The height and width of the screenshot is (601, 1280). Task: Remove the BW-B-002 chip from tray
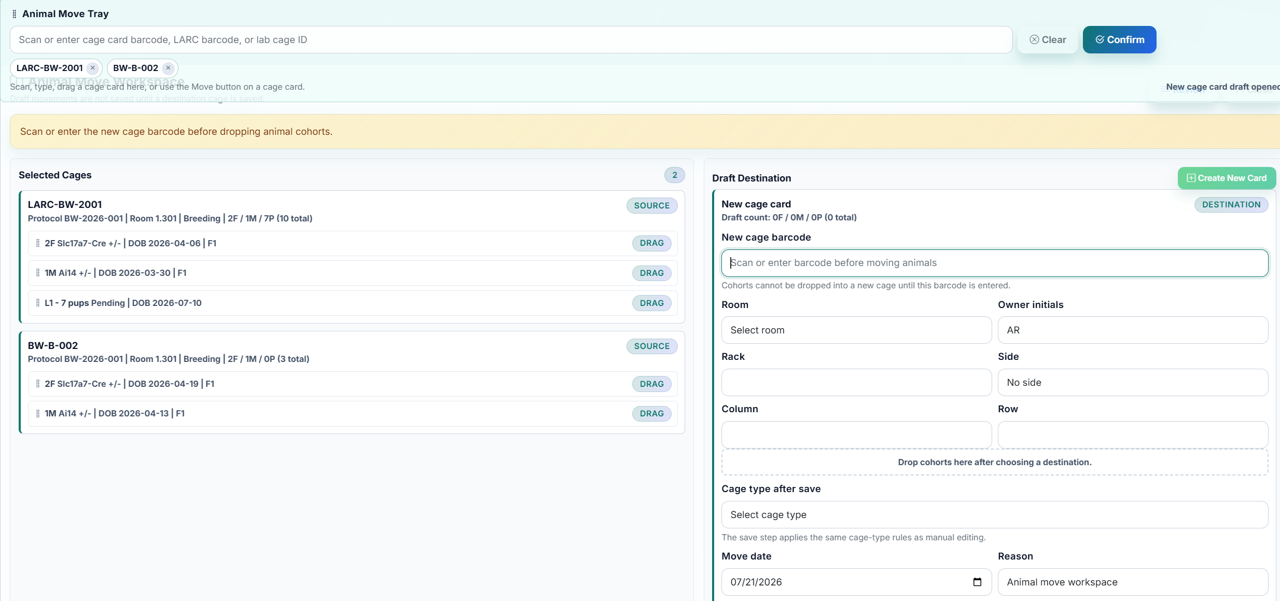coord(168,68)
